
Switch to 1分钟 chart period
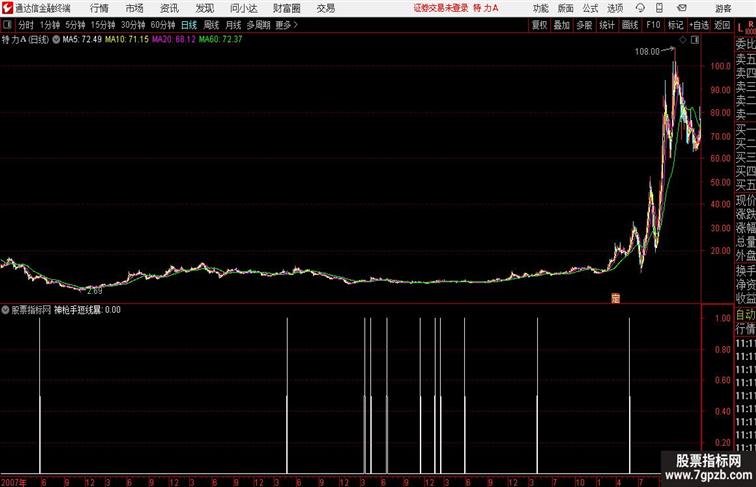50,25
